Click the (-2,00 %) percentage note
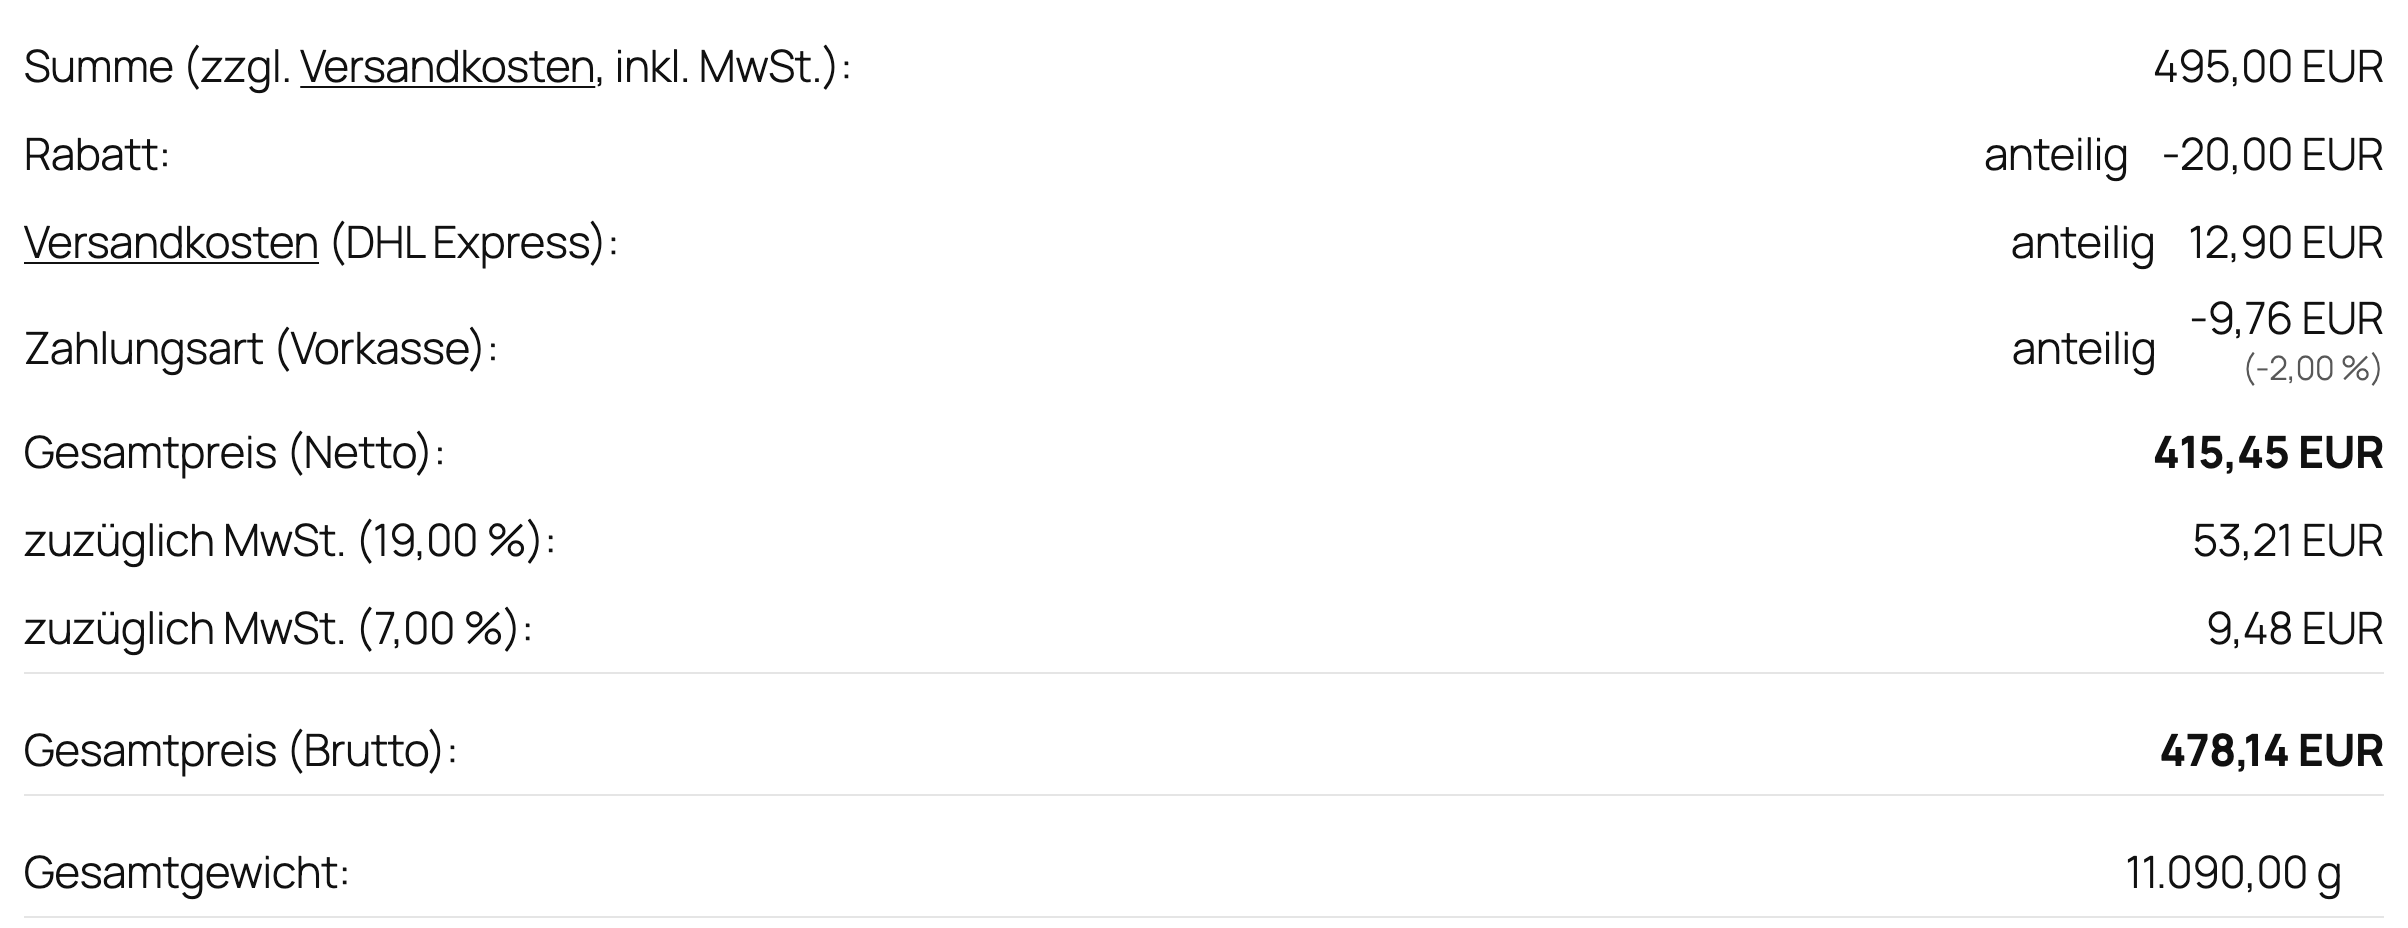This screenshot has height=928, width=2408. pos(2313,369)
